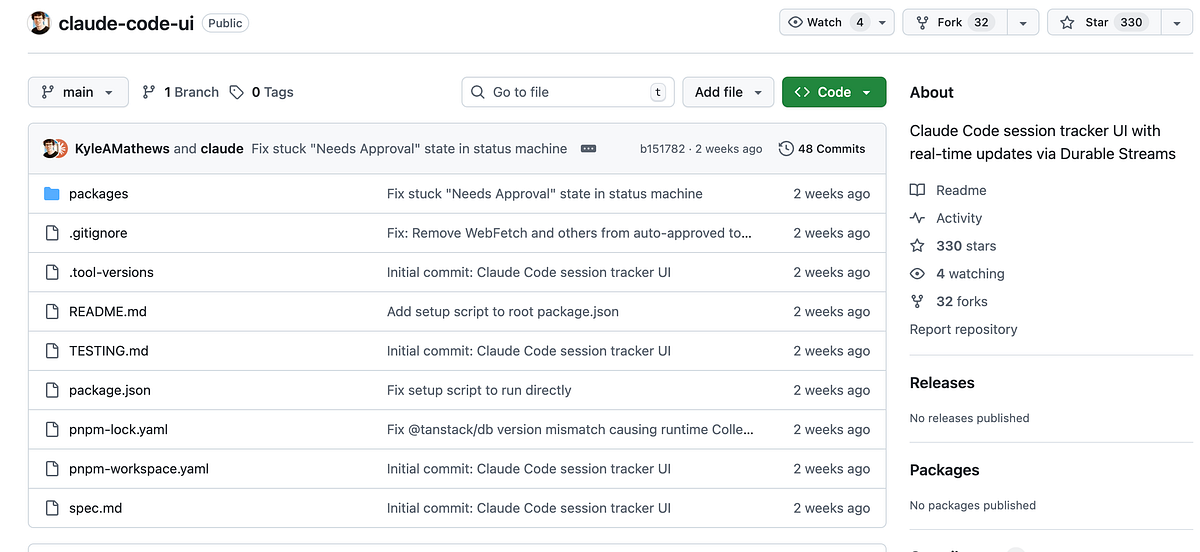The height and width of the screenshot is (552, 1200).
Task: Open the package.json file
Action: click(110, 390)
